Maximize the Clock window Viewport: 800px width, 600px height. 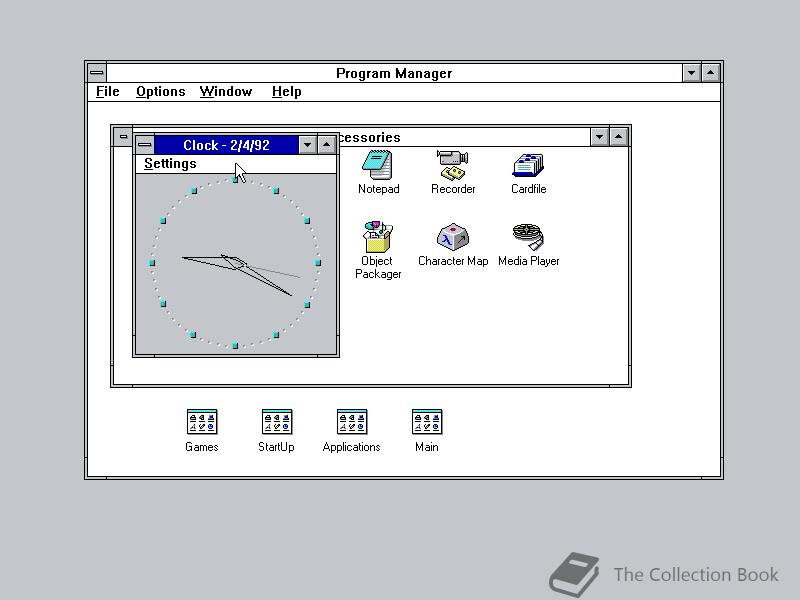327,145
